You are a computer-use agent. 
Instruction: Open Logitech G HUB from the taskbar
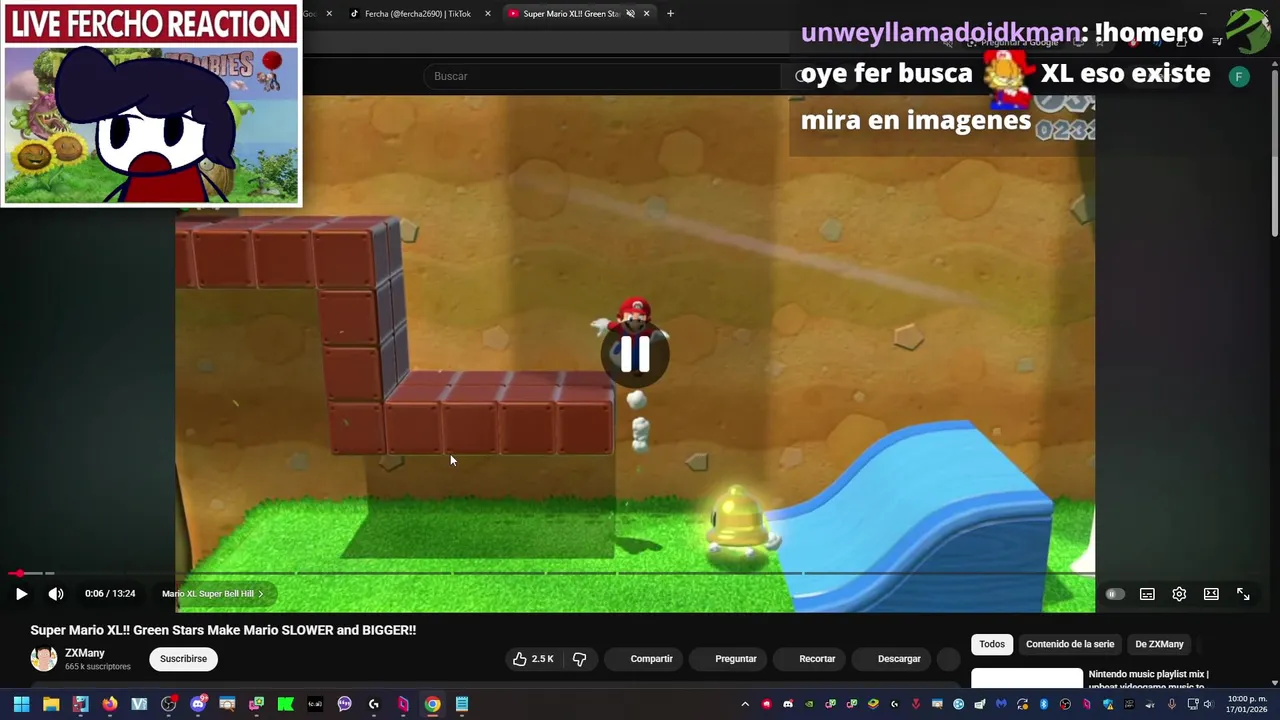tap(374, 704)
